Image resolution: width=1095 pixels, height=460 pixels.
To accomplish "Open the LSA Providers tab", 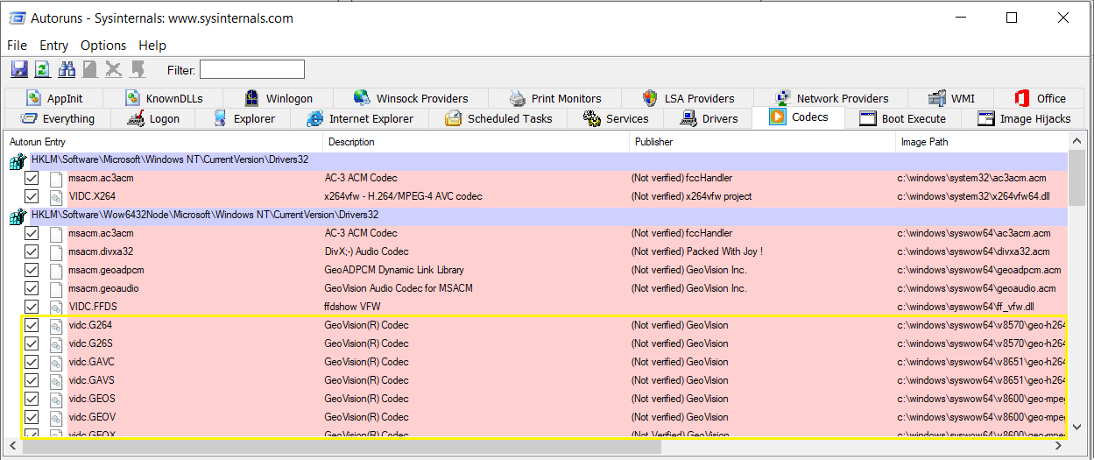I will (x=688, y=98).
